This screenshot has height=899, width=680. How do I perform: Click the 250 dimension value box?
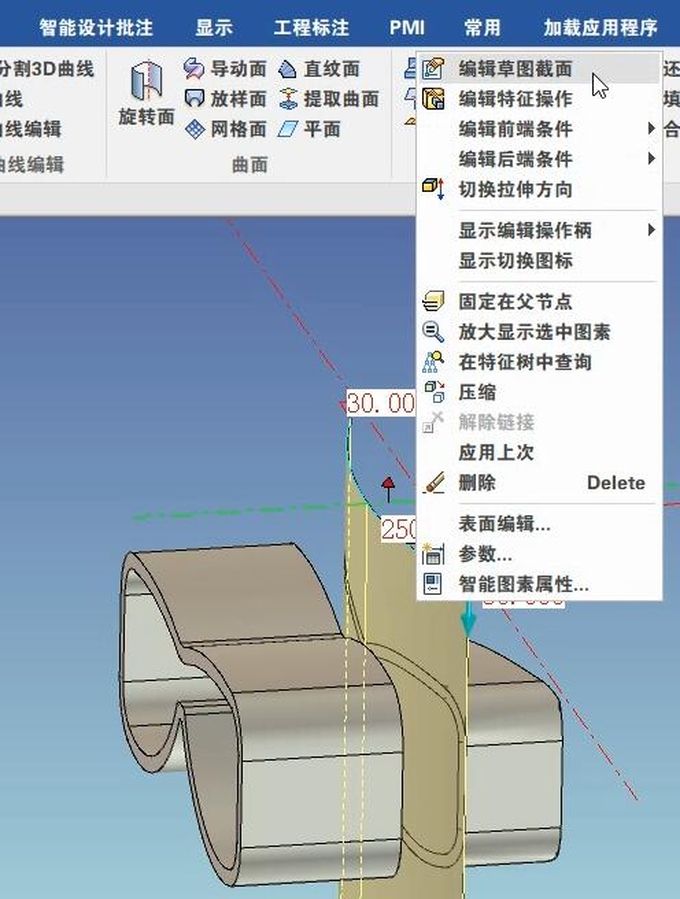[x=399, y=529]
